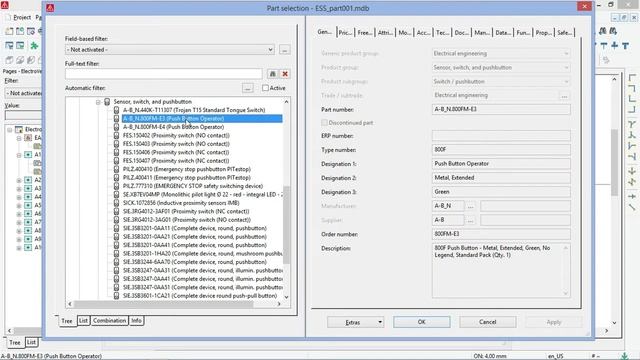Click the Supplier ellipsis button
The height and width of the screenshot is (360, 640).
tap(470, 220)
